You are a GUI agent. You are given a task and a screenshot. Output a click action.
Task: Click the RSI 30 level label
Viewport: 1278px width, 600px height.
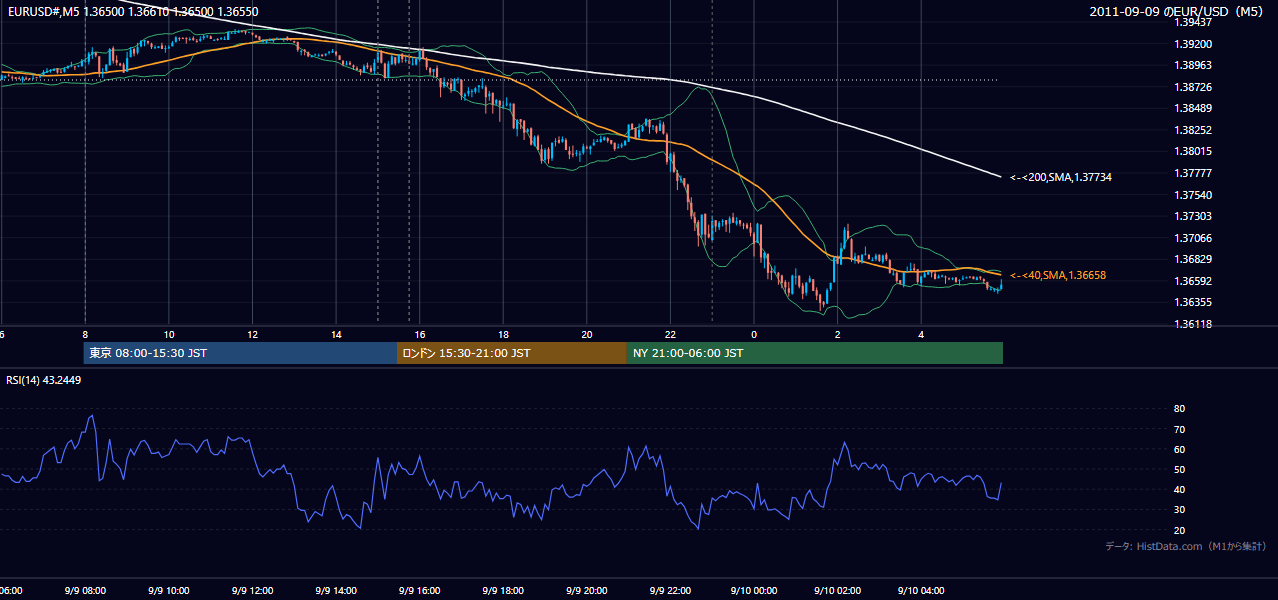pyautogui.click(x=1179, y=510)
